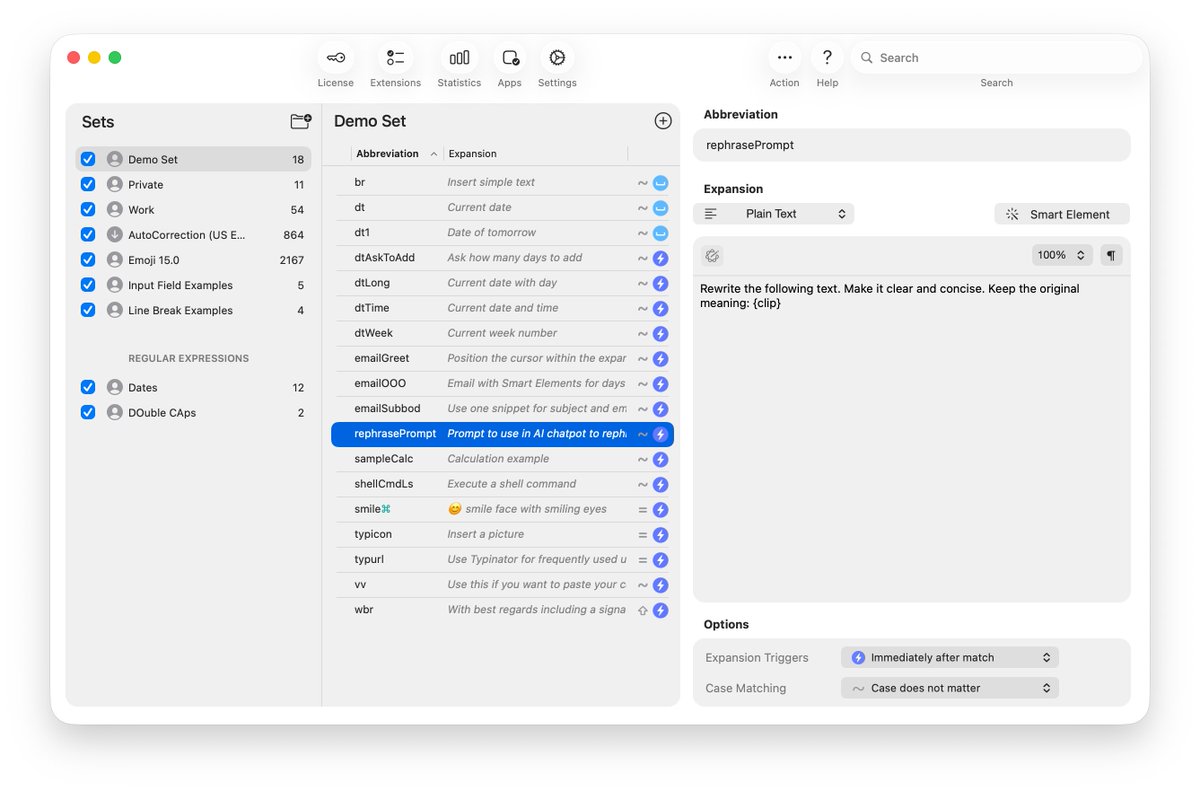Sort by the Abbreviation column header
The width and height of the screenshot is (1200, 791).
396,154
